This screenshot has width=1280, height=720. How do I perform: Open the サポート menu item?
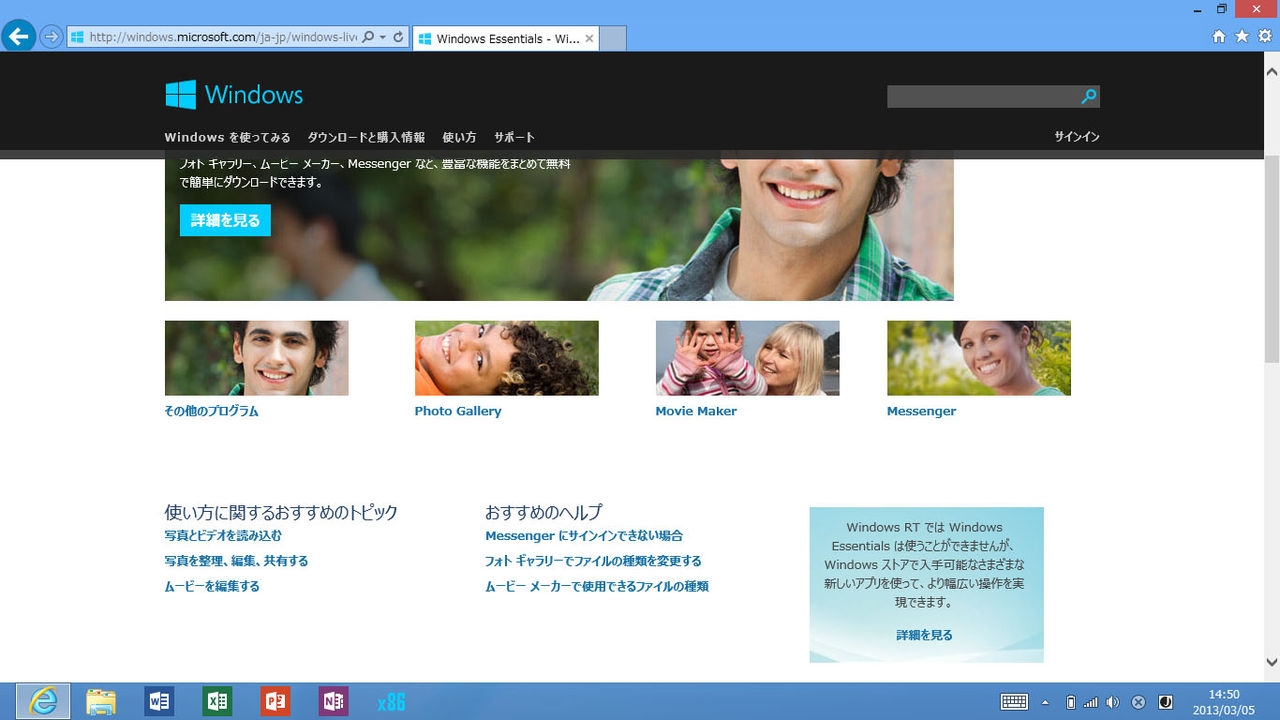pyautogui.click(x=514, y=137)
